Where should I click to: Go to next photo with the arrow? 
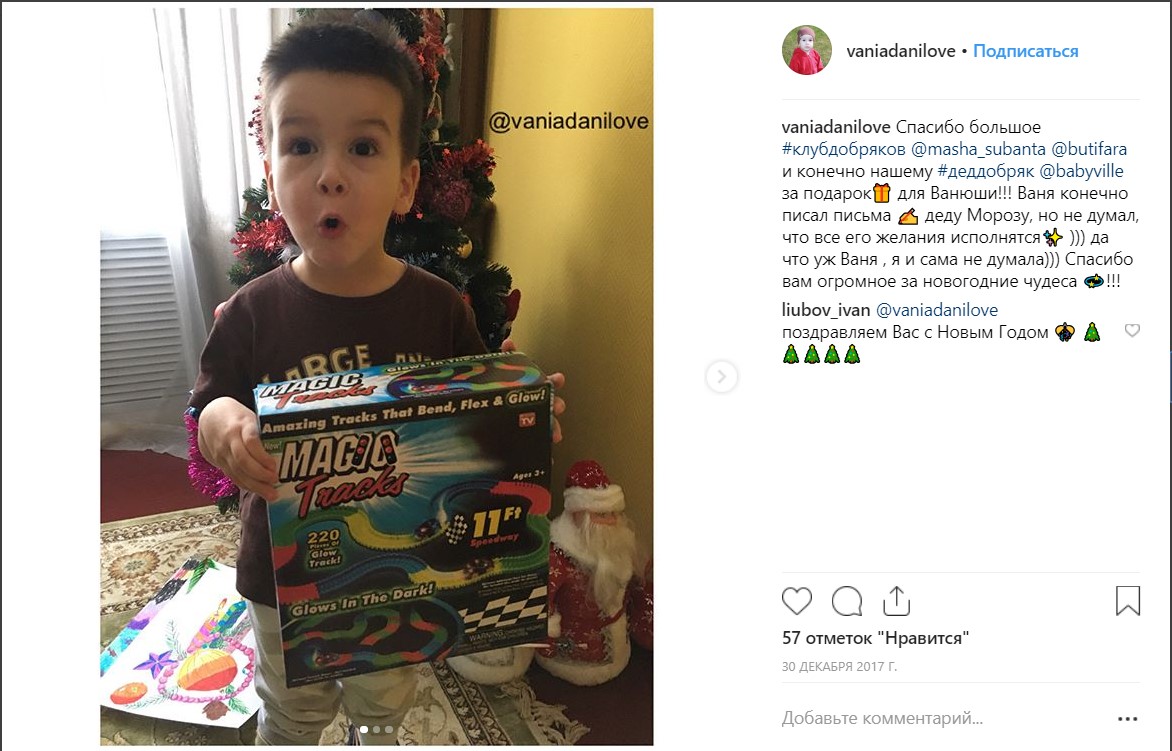(x=721, y=377)
